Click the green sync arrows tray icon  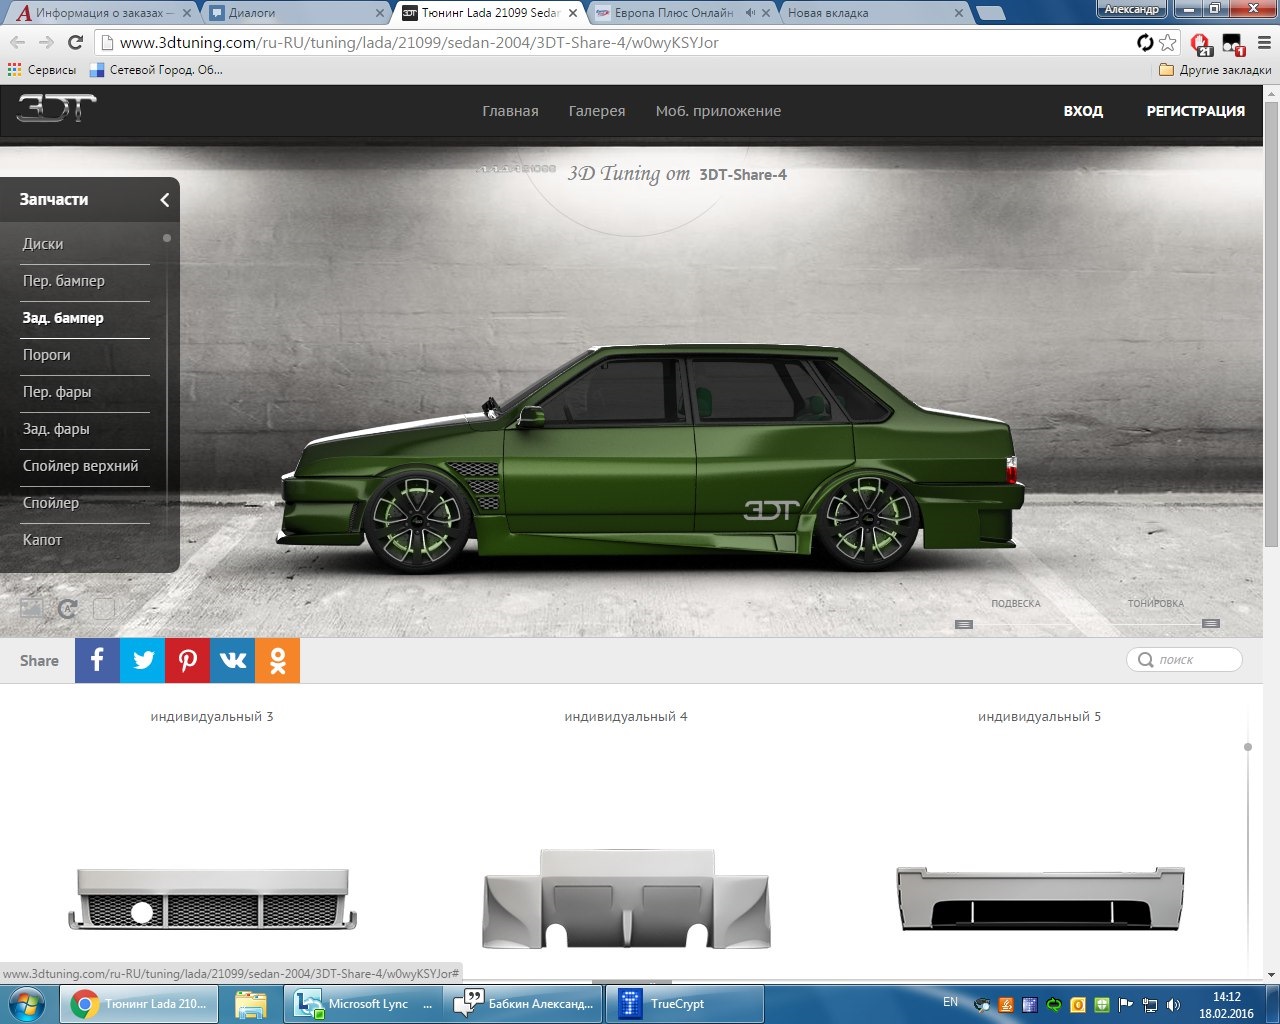(x=1054, y=1004)
